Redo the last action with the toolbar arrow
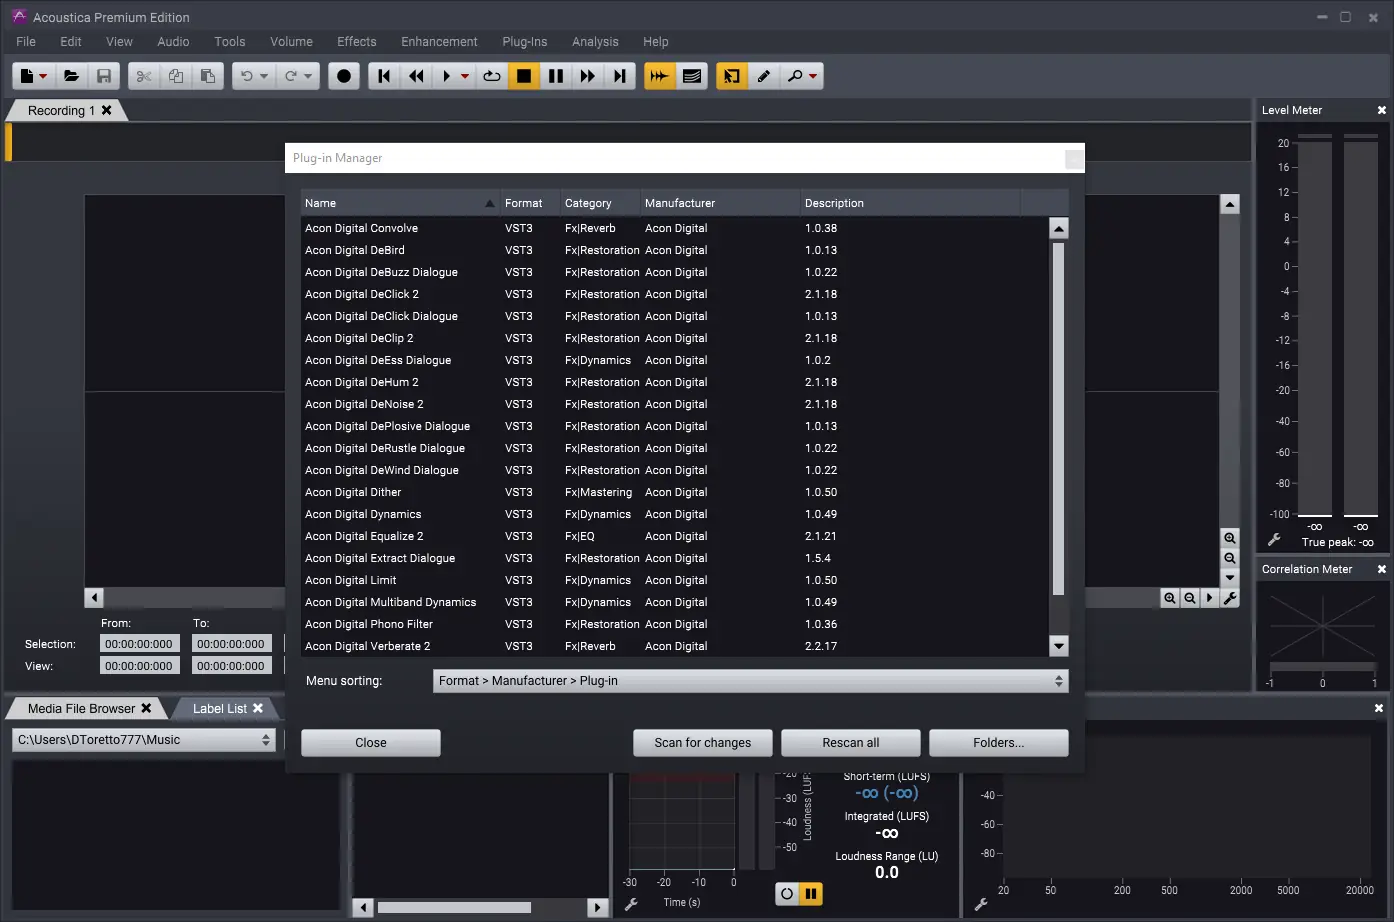Image resolution: width=1394 pixels, height=922 pixels. [290, 76]
